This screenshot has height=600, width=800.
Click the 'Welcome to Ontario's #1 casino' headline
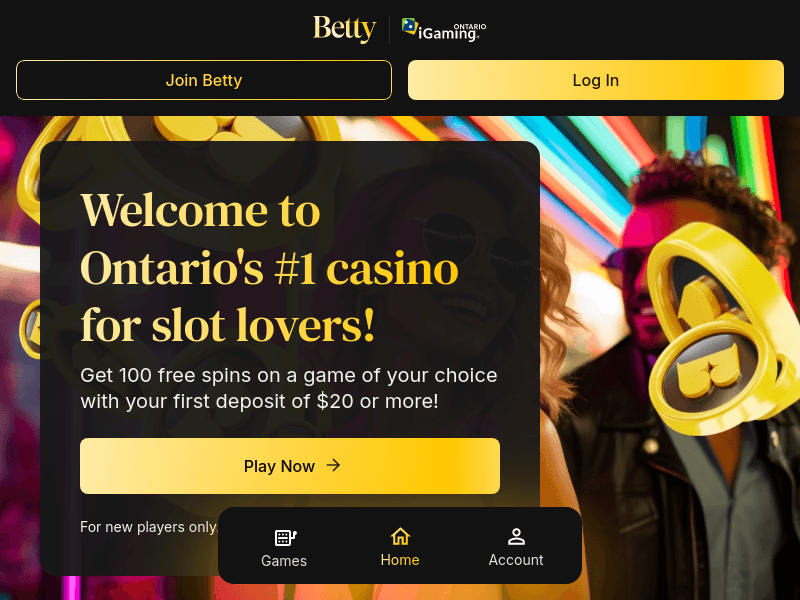270,267
